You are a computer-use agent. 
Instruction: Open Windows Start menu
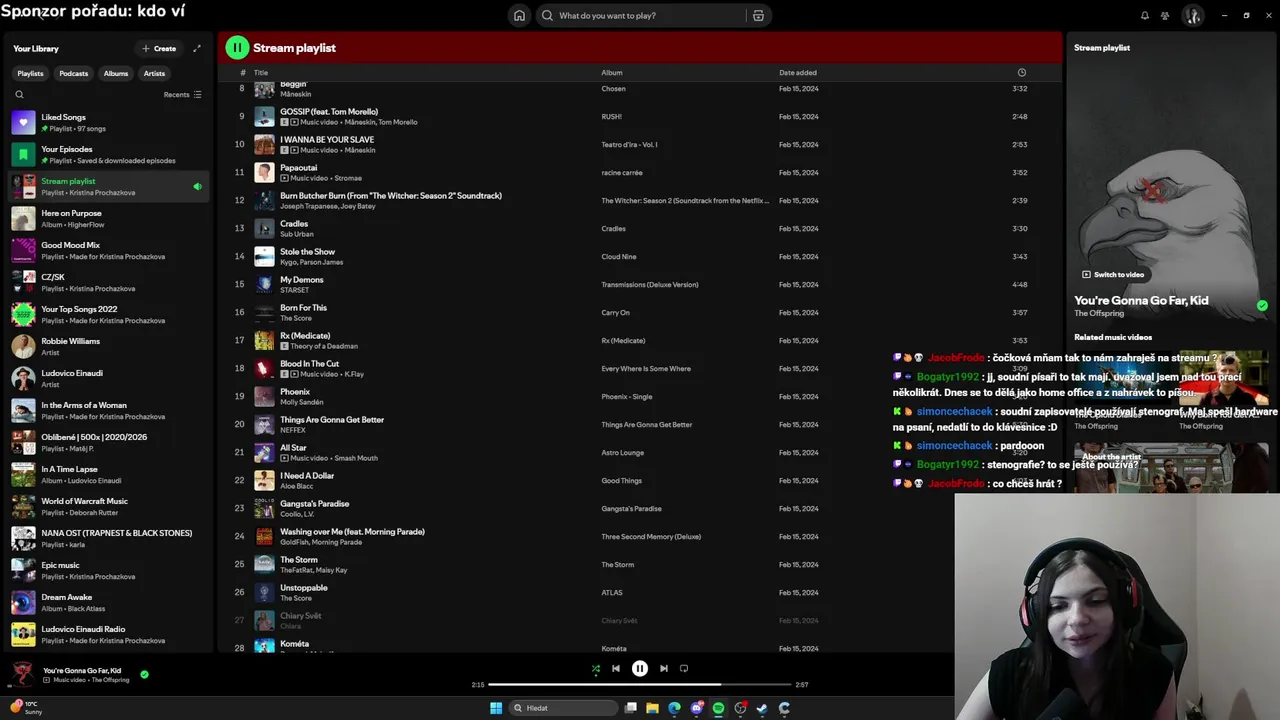coord(496,708)
